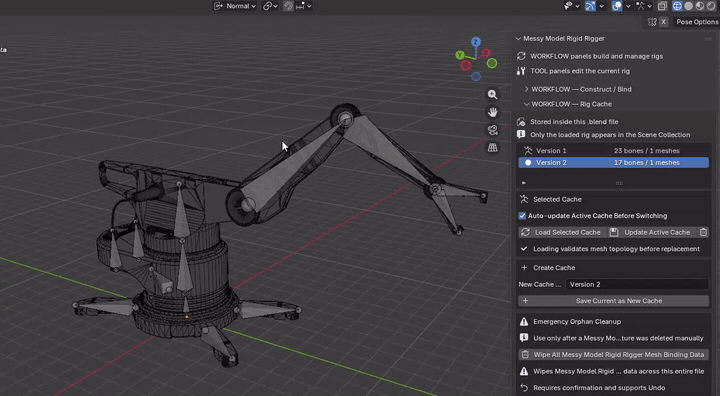Image resolution: width=720 pixels, height=396 pixels.
Task: Toggle the viewport gizmos button
Action: tap(591, 6)
